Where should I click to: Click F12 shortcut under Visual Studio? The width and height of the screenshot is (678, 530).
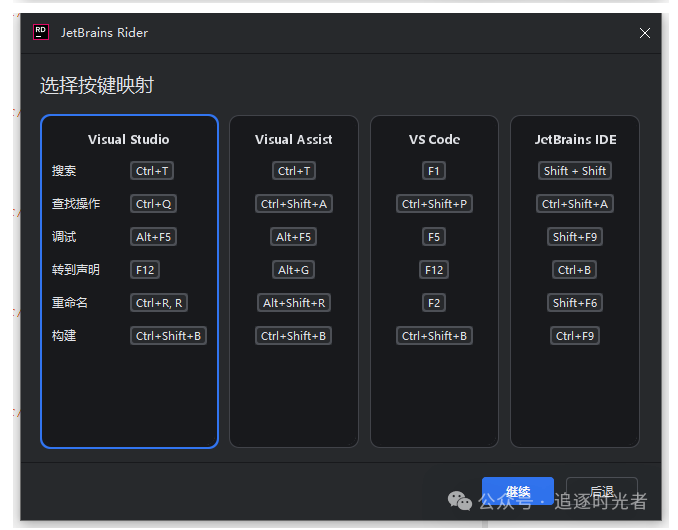[x=145, y=270]
